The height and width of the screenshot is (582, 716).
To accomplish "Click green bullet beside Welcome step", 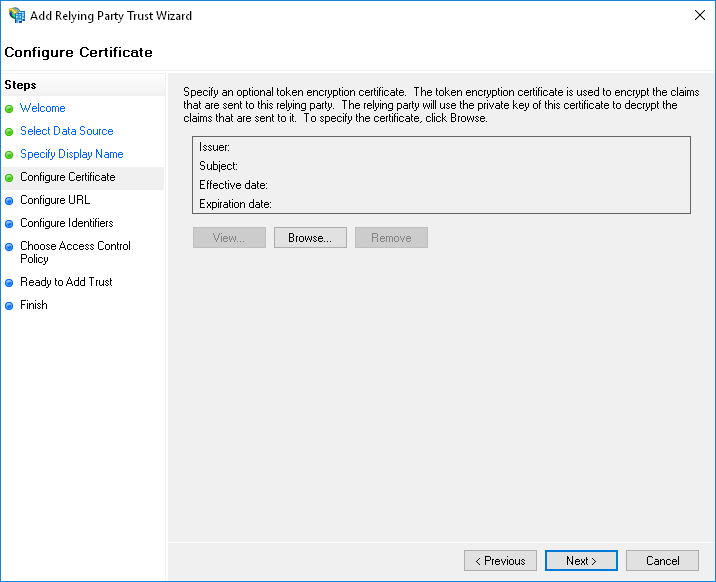I will coord(9,109).
